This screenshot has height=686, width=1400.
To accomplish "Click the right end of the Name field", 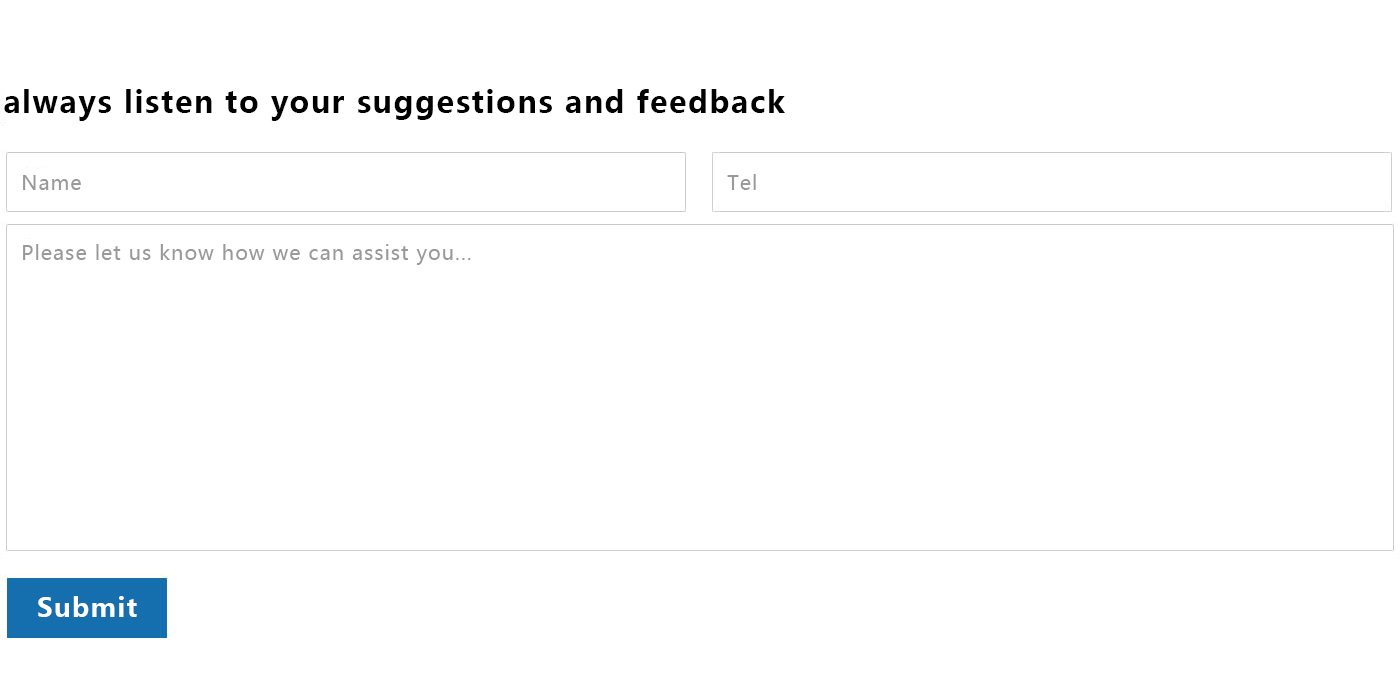I will (665, 182).
